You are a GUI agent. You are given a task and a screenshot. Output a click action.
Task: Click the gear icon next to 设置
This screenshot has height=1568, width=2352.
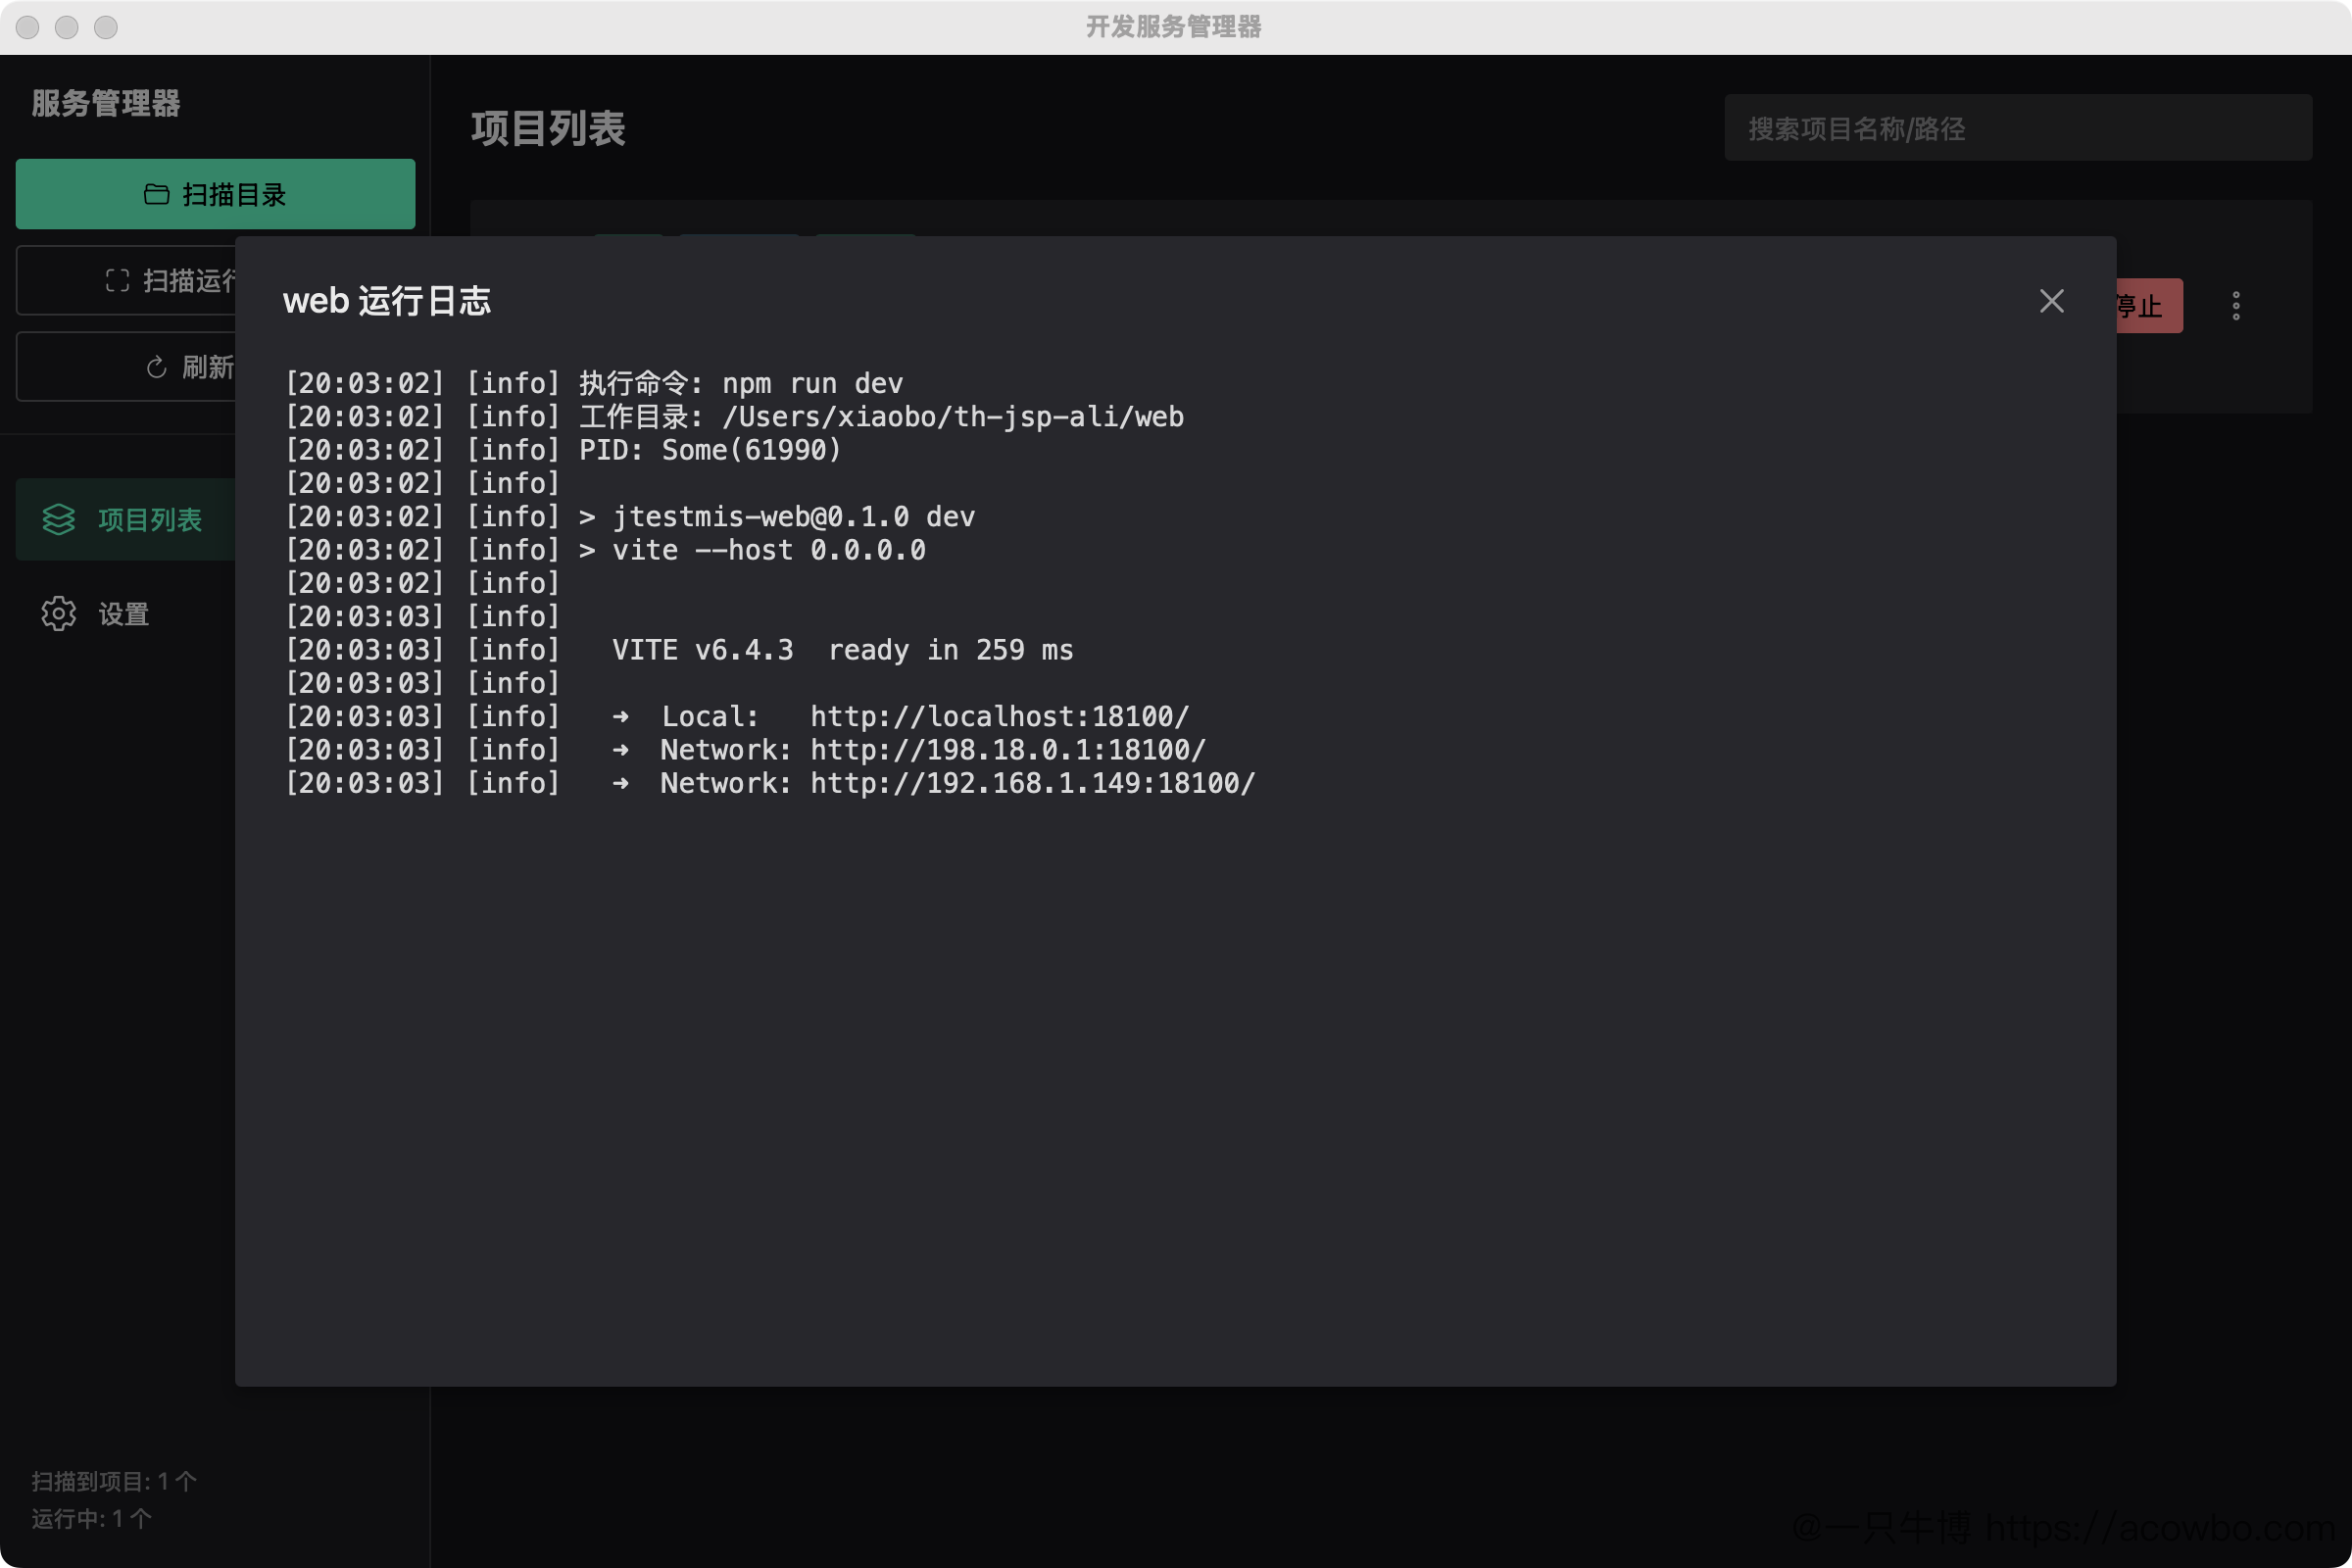click(59, 614)
